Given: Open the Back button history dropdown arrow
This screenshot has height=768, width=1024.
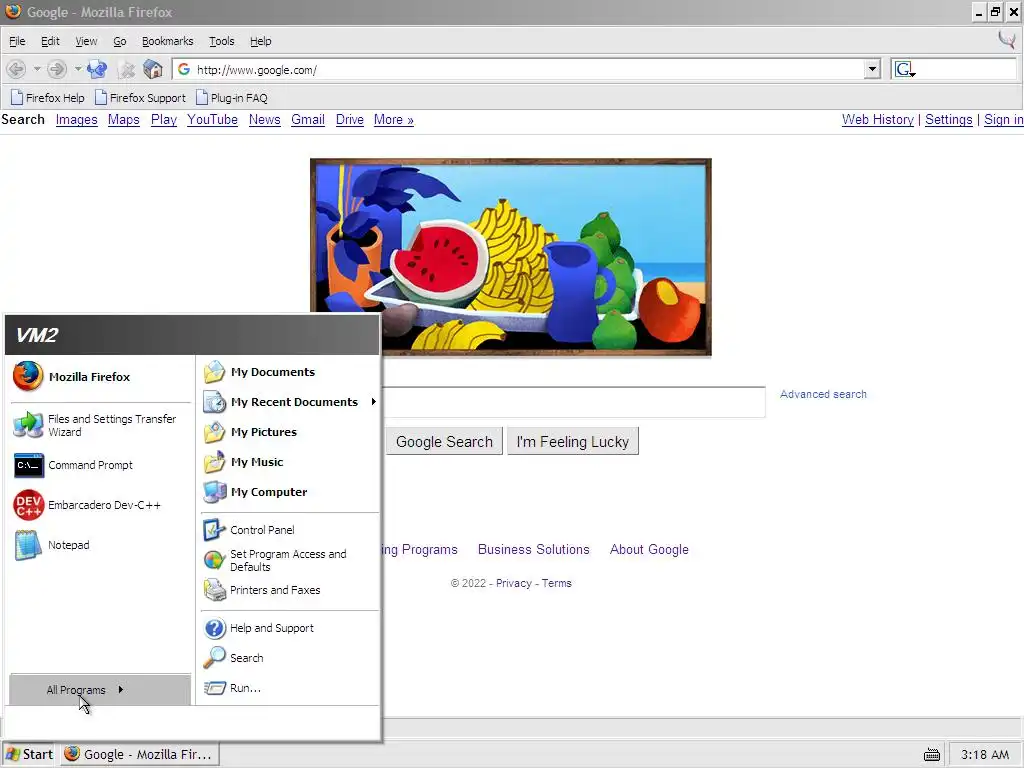Looking at the screenshot, I should [x=37, y=69].
